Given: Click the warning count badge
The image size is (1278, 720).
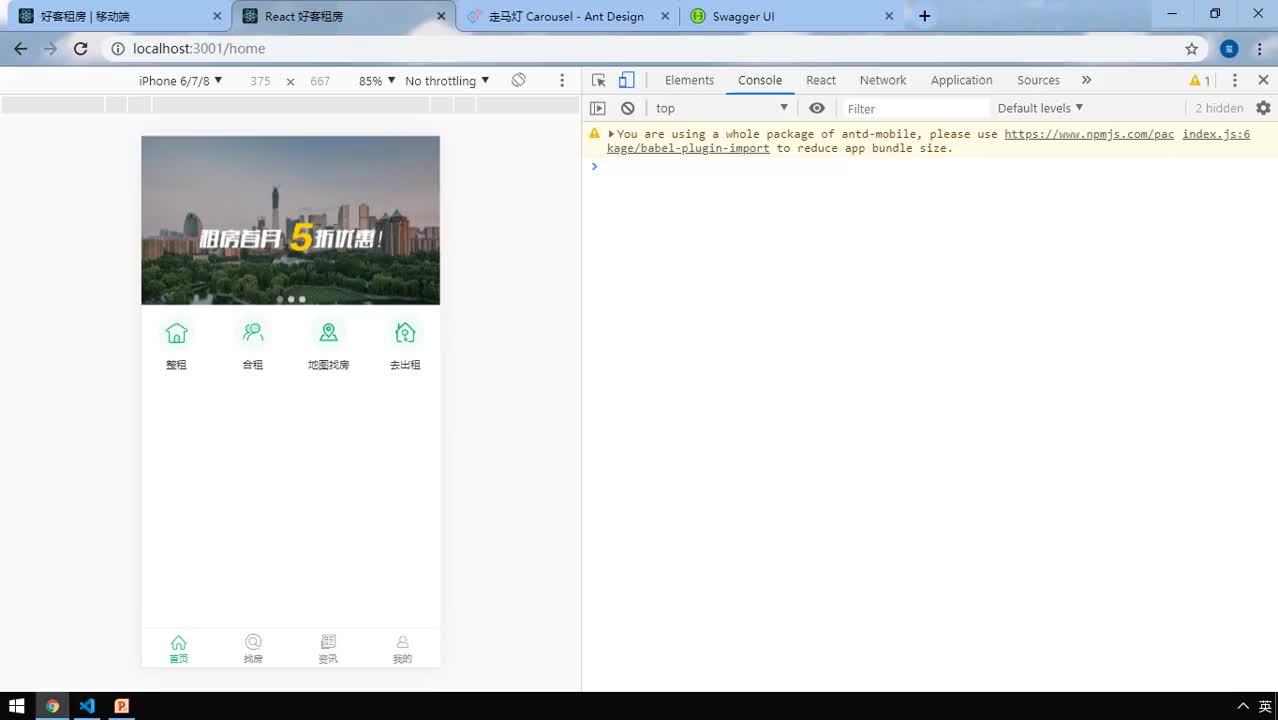Looking at the screenshot, I should tap(1199, 80).
